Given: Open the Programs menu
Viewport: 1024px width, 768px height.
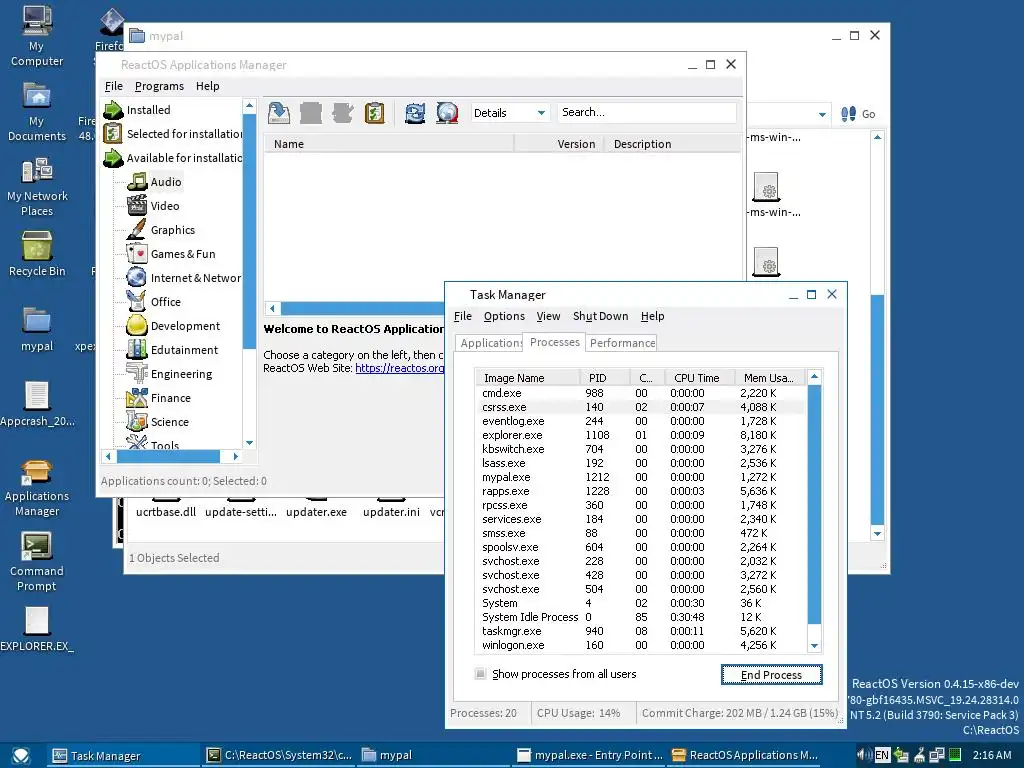Looking at the screenshot, I should click(x=159, y=86).
